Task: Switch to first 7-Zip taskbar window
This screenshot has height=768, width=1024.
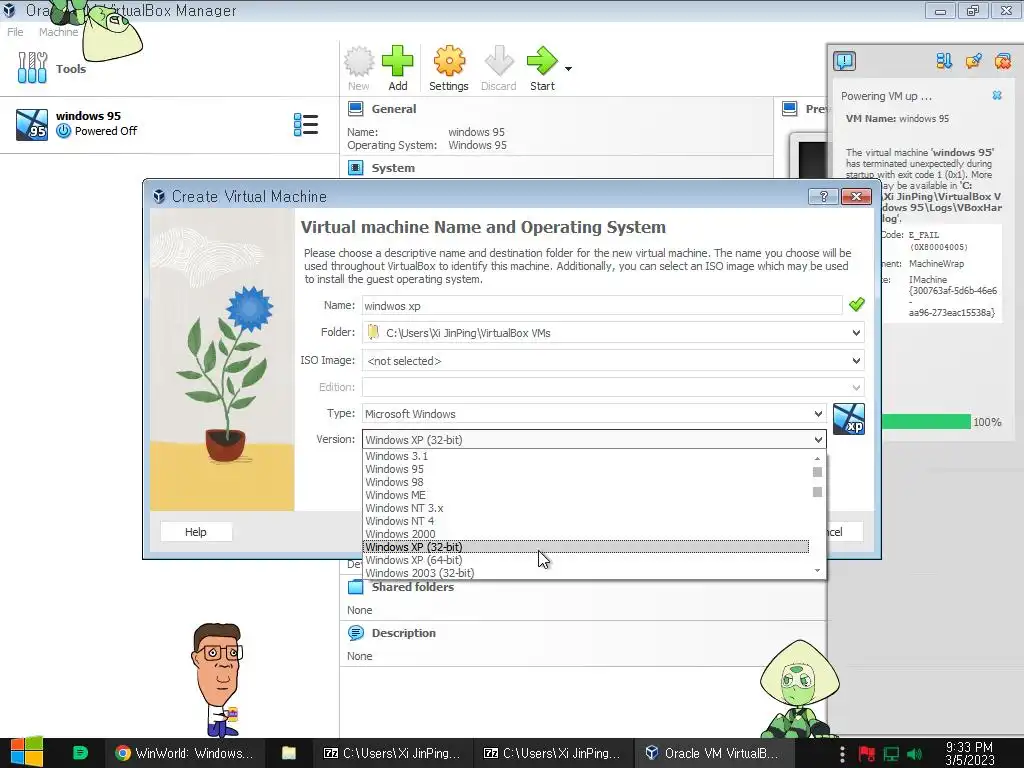Action: pos(392,753)
